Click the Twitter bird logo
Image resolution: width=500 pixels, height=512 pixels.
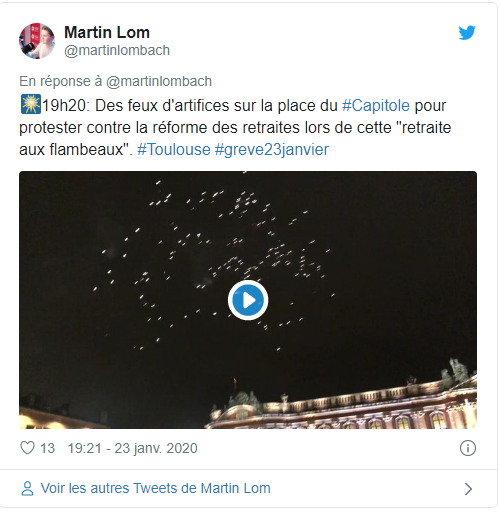click(x=467, y=32)
